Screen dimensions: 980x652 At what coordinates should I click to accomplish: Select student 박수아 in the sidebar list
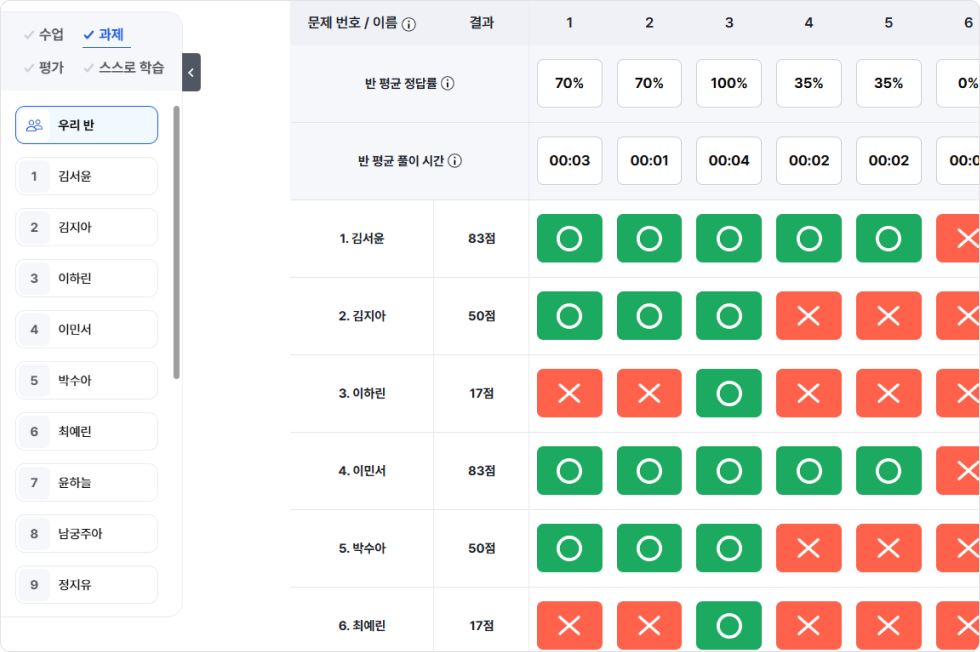pyautogui.click(x=86, y=380)
